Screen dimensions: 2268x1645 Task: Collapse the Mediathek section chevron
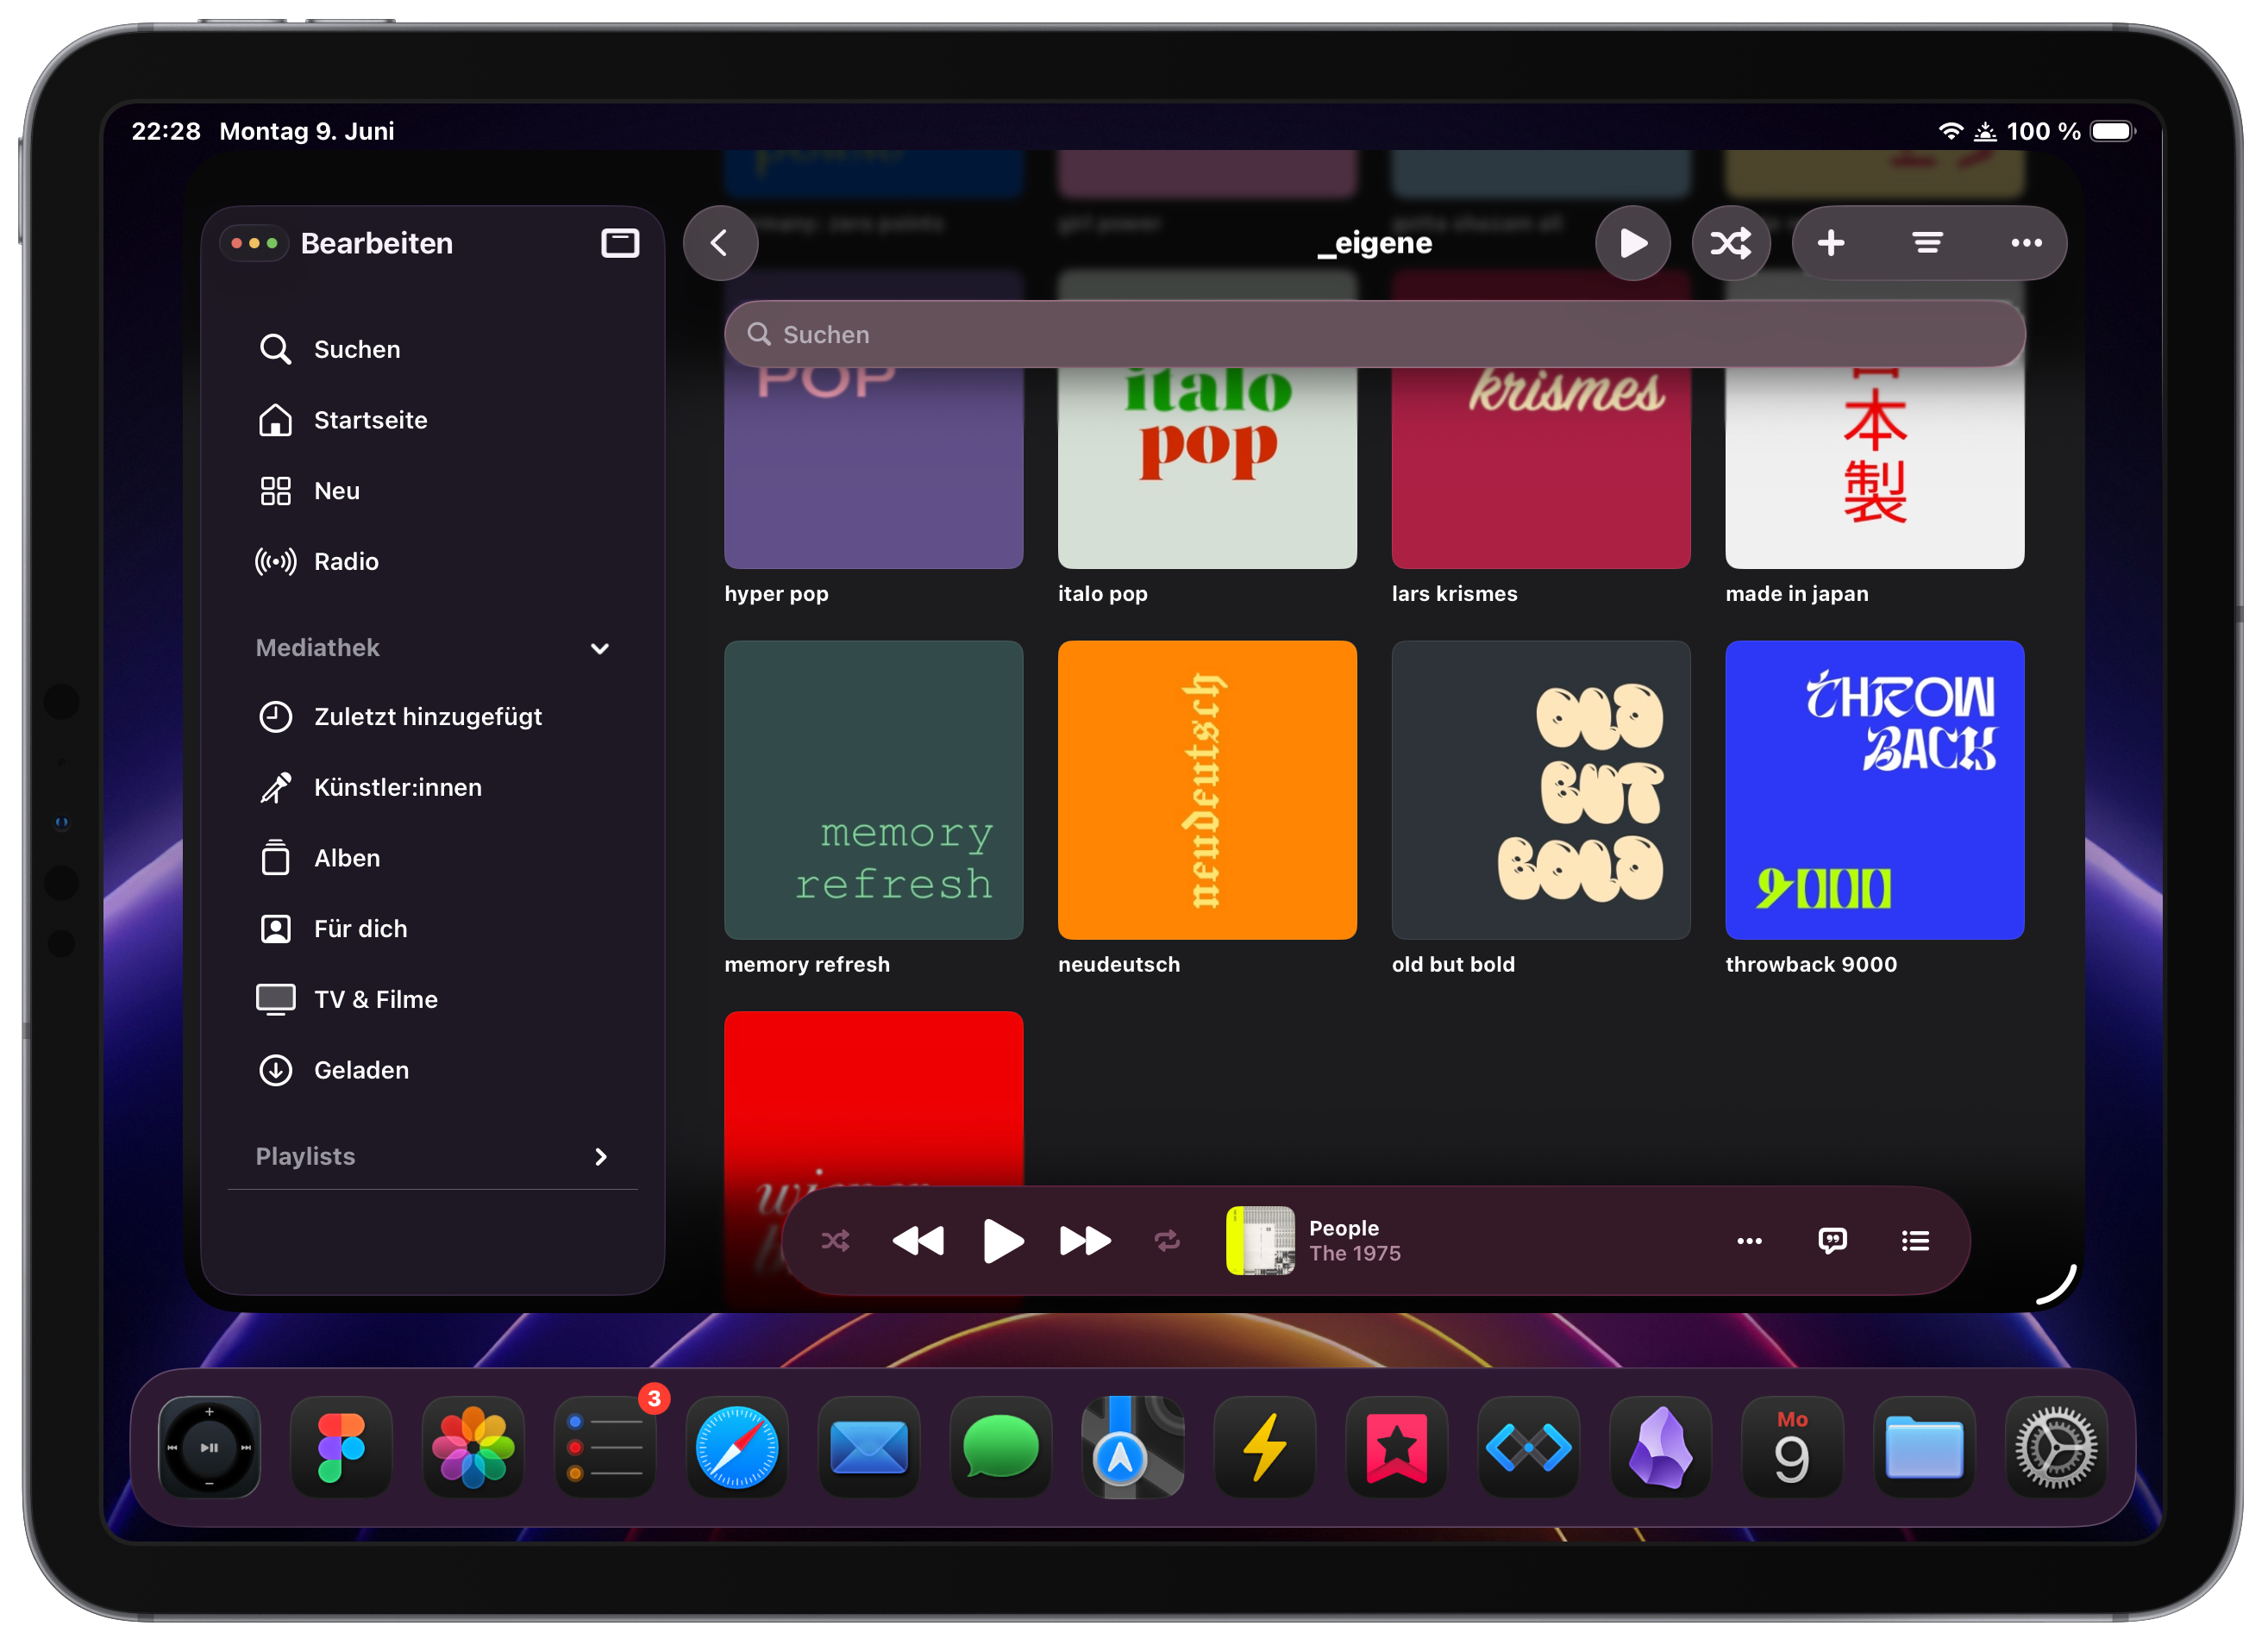600,648
